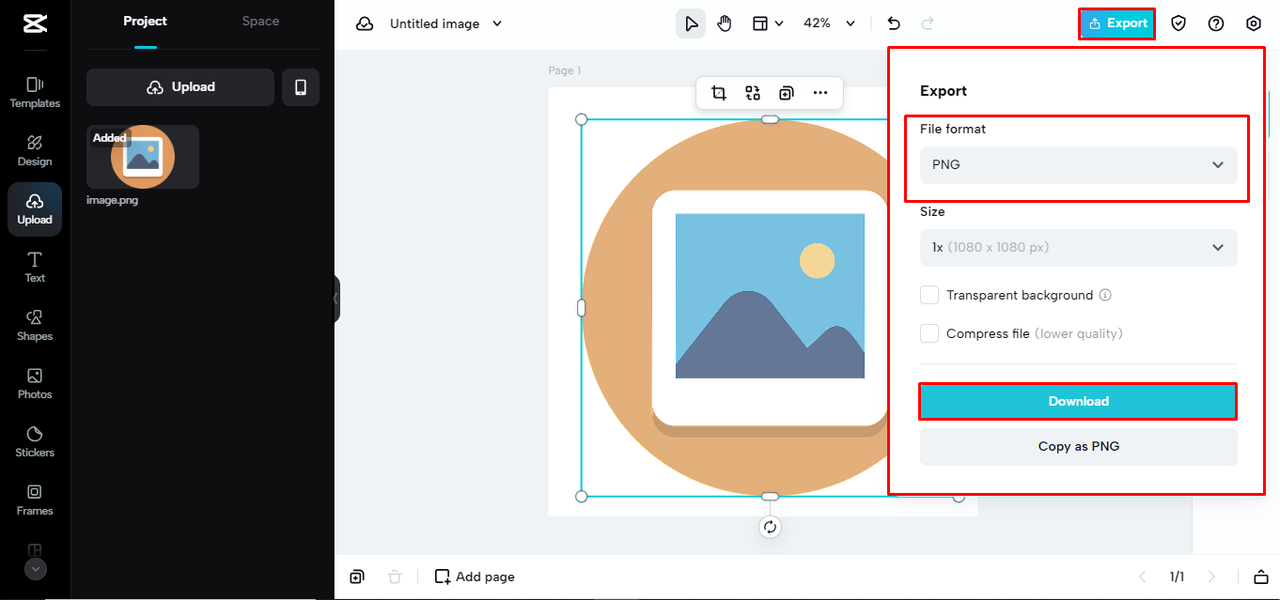Open the layers icon at bottom right
The image size is (1280, 600).
click(1261, 577)
